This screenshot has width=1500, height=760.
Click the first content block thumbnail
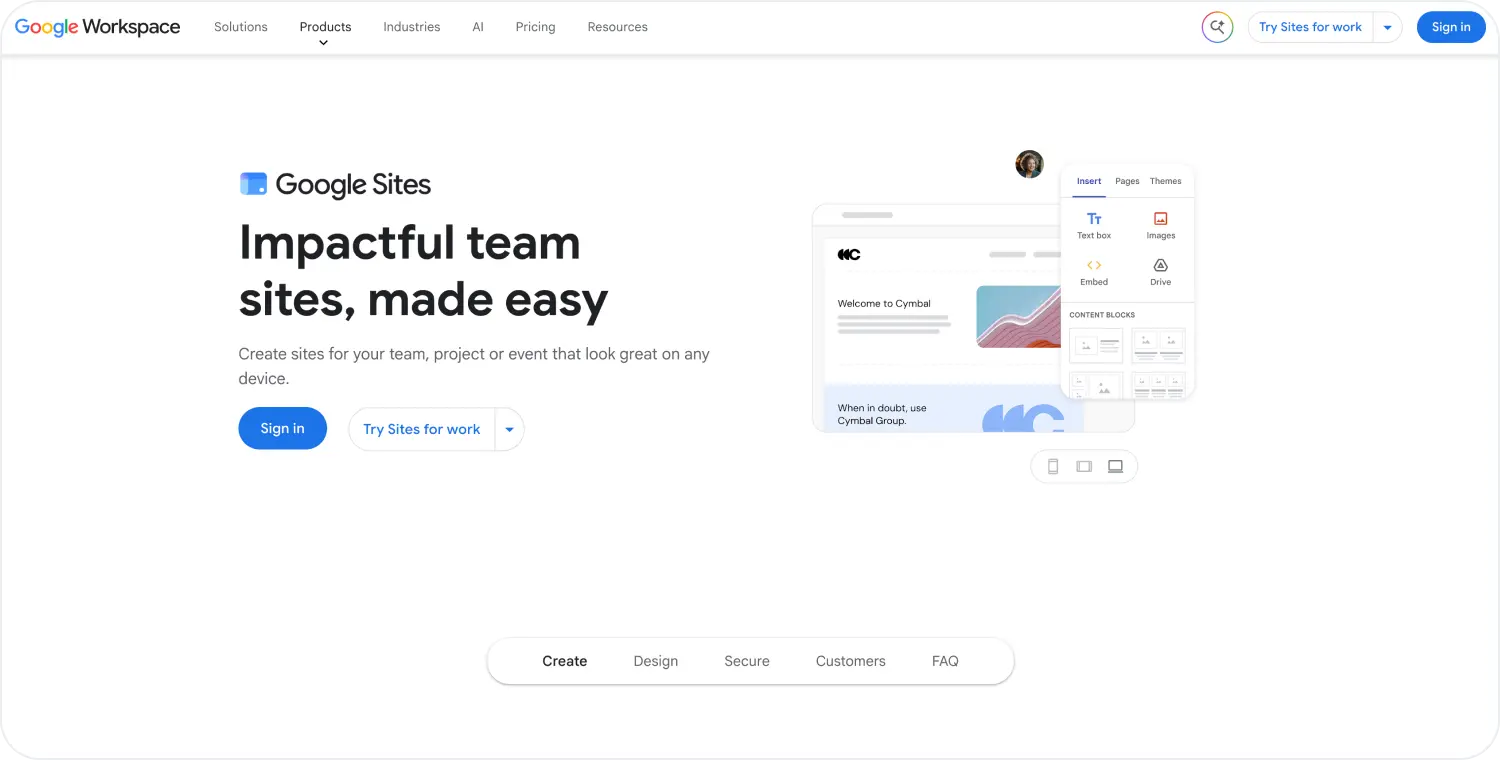tap(1096, 346)
